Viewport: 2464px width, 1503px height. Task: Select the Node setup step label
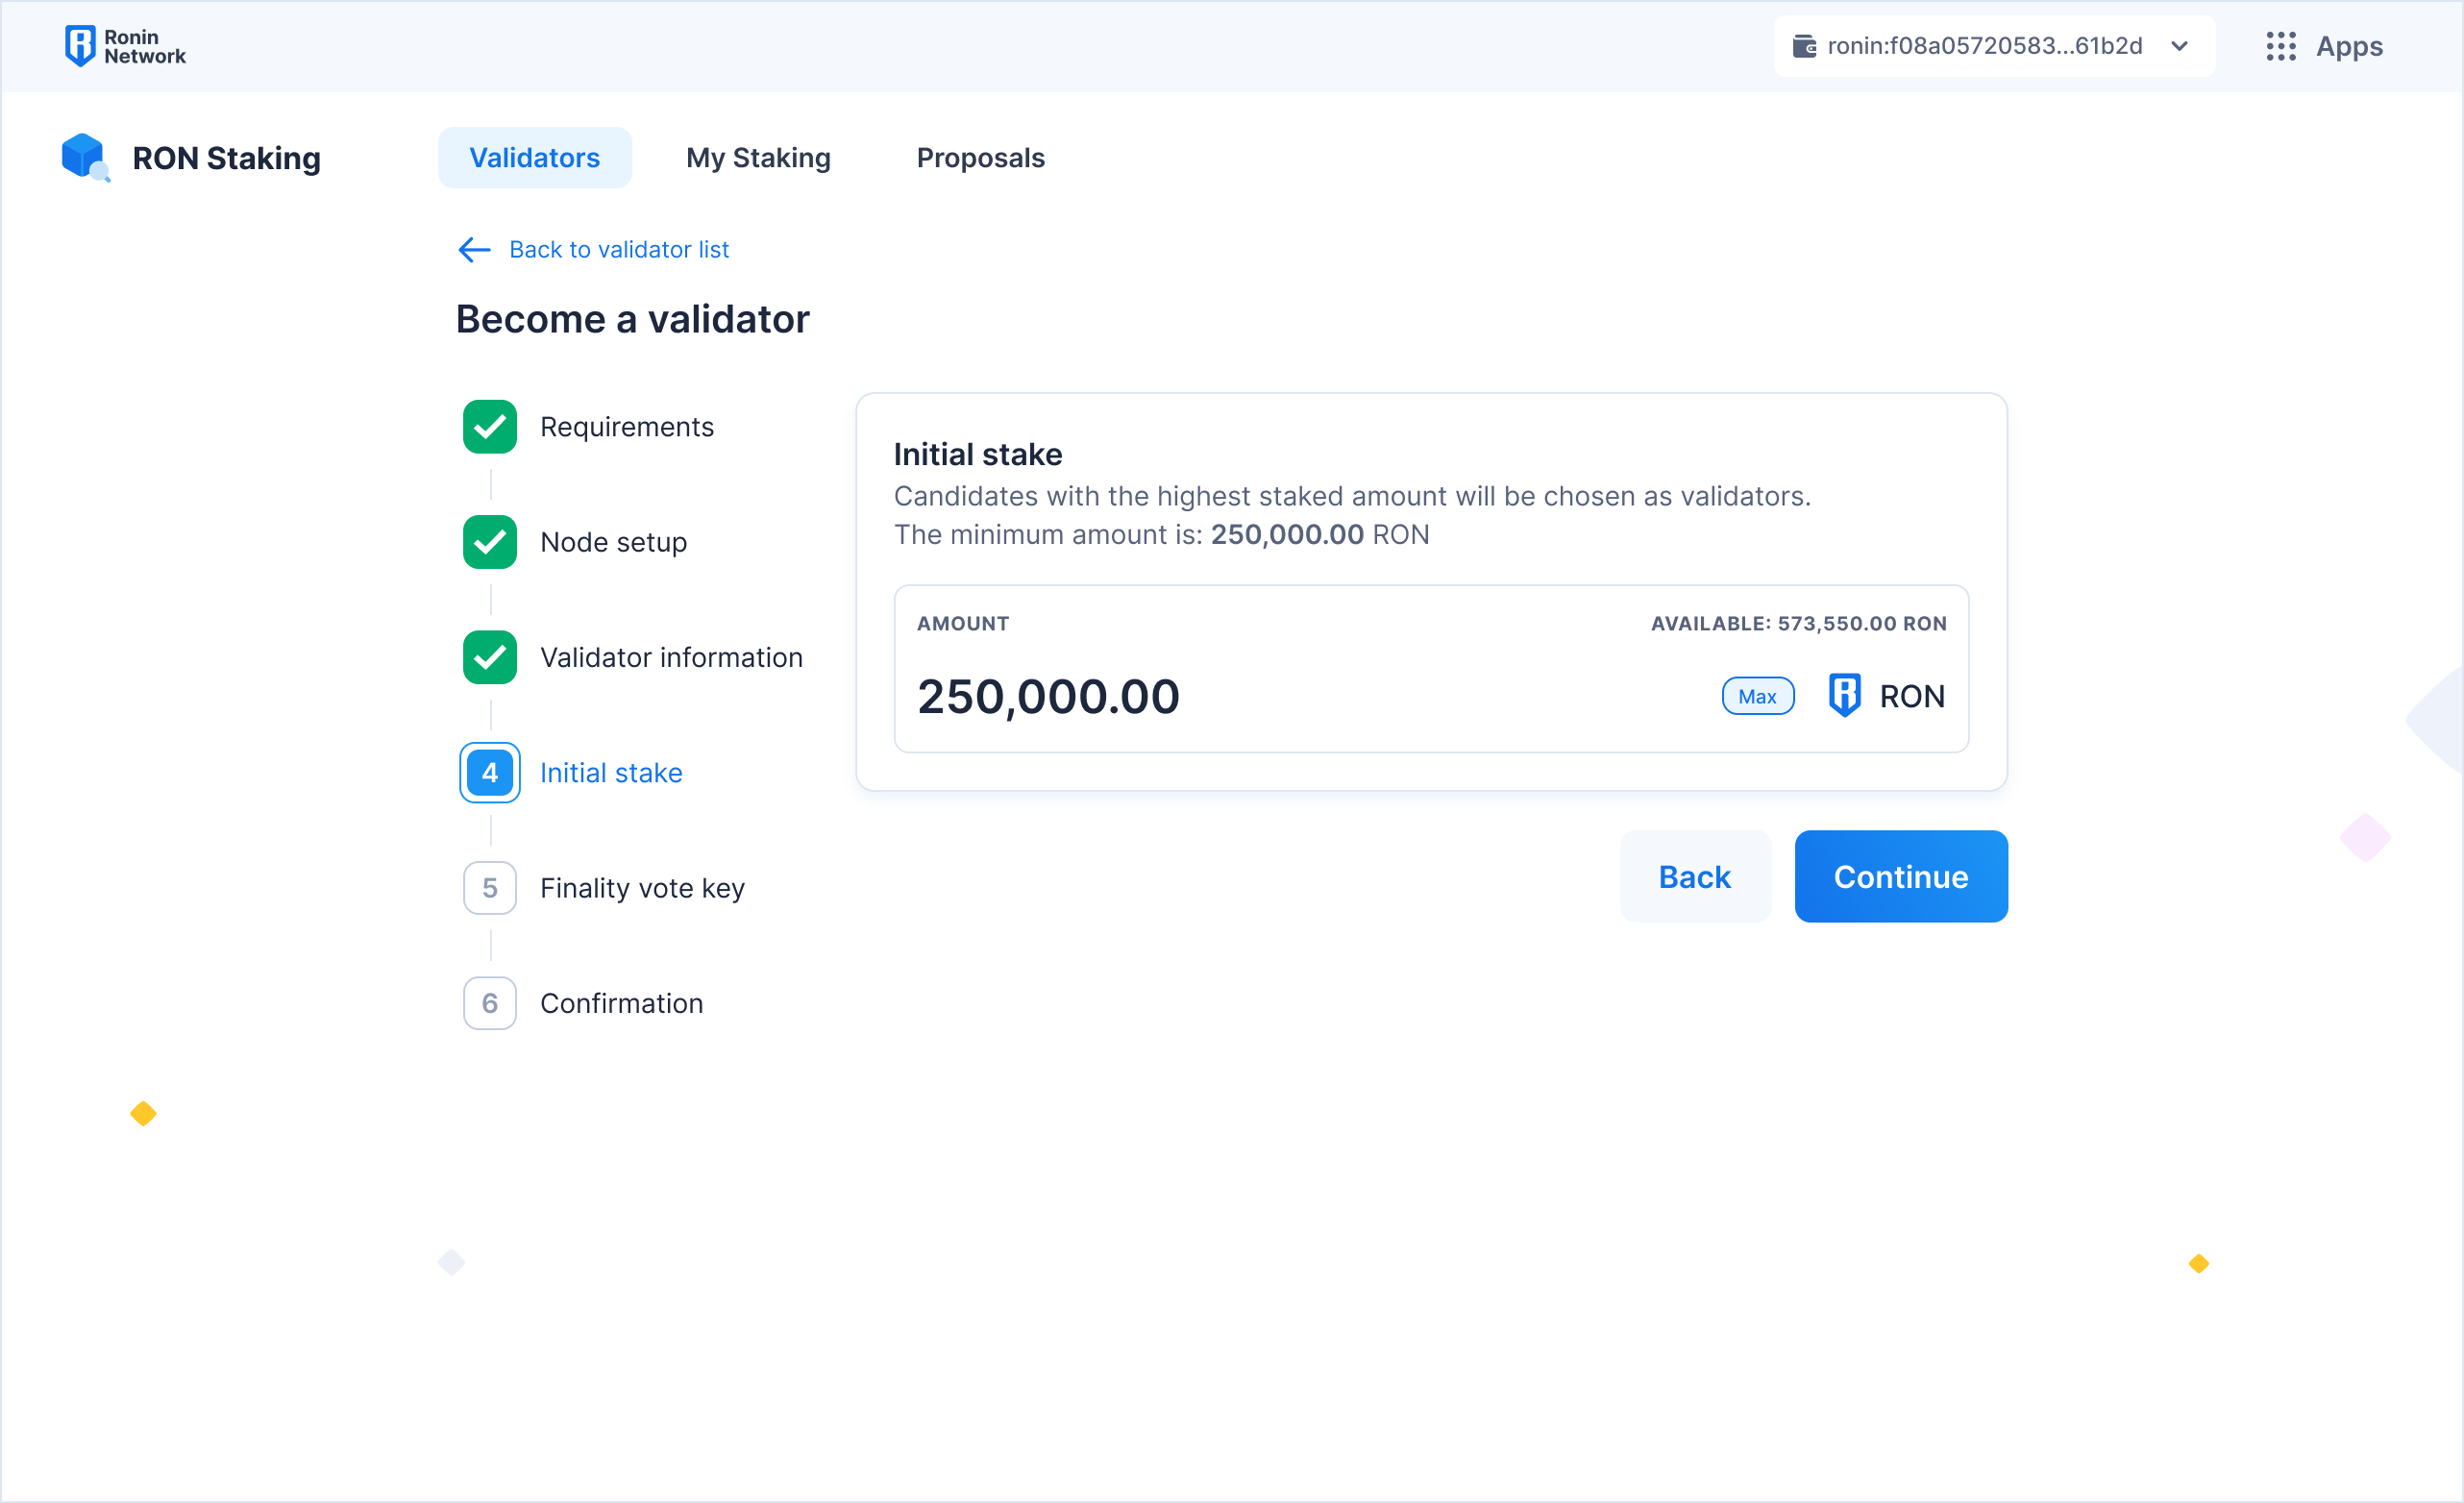614,542
